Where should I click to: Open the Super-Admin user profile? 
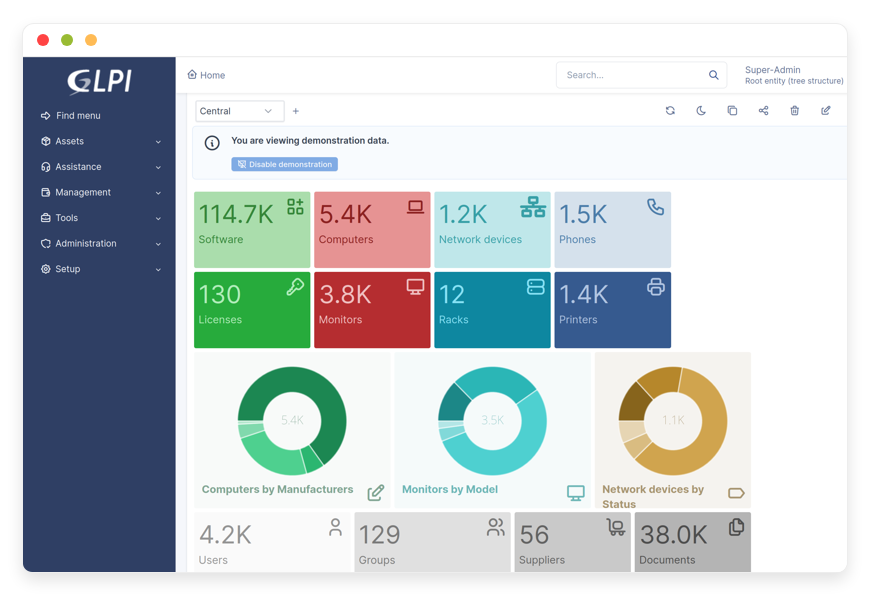point(793,75)
